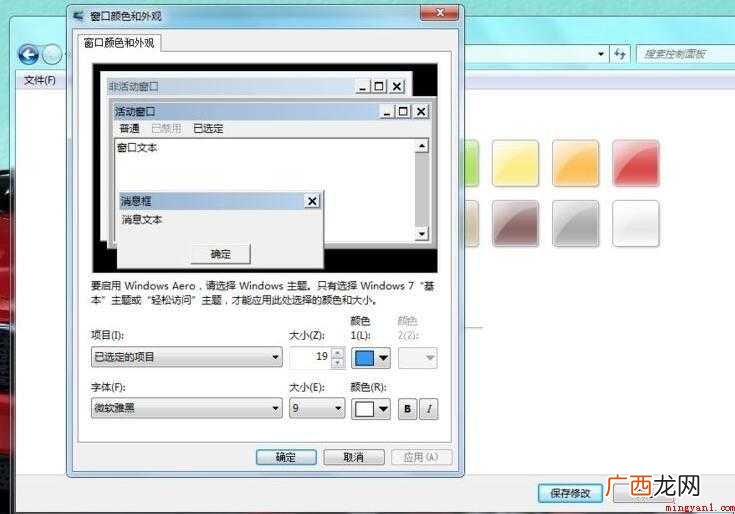Click the 确定 button inside the preview message box
735x514 pixels.
[220, 254]
